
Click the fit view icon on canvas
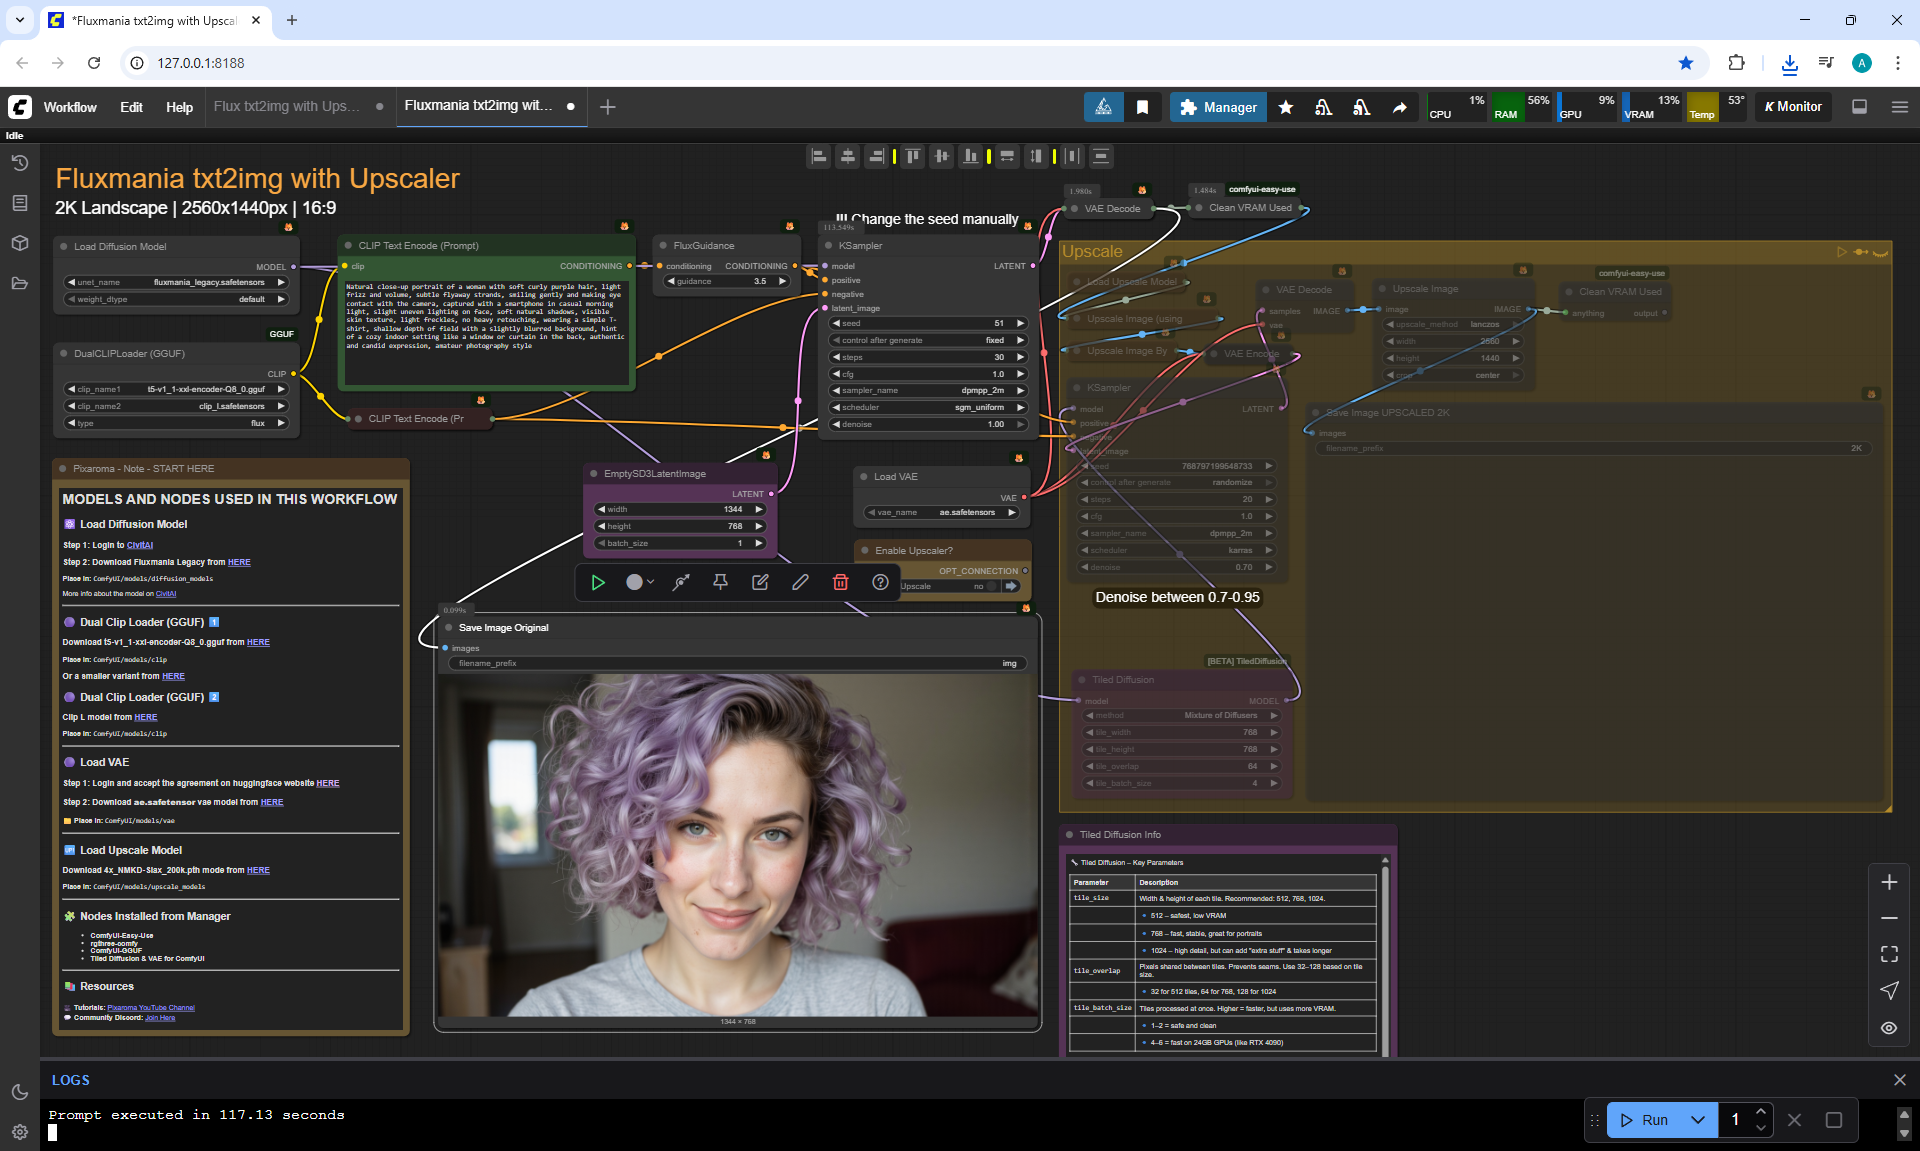point(1889,954)
